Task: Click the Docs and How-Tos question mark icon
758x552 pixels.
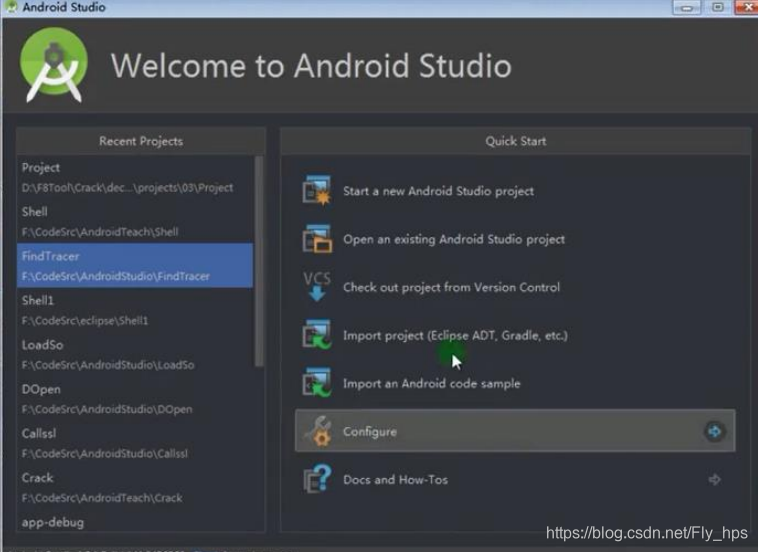Action: 318,479
